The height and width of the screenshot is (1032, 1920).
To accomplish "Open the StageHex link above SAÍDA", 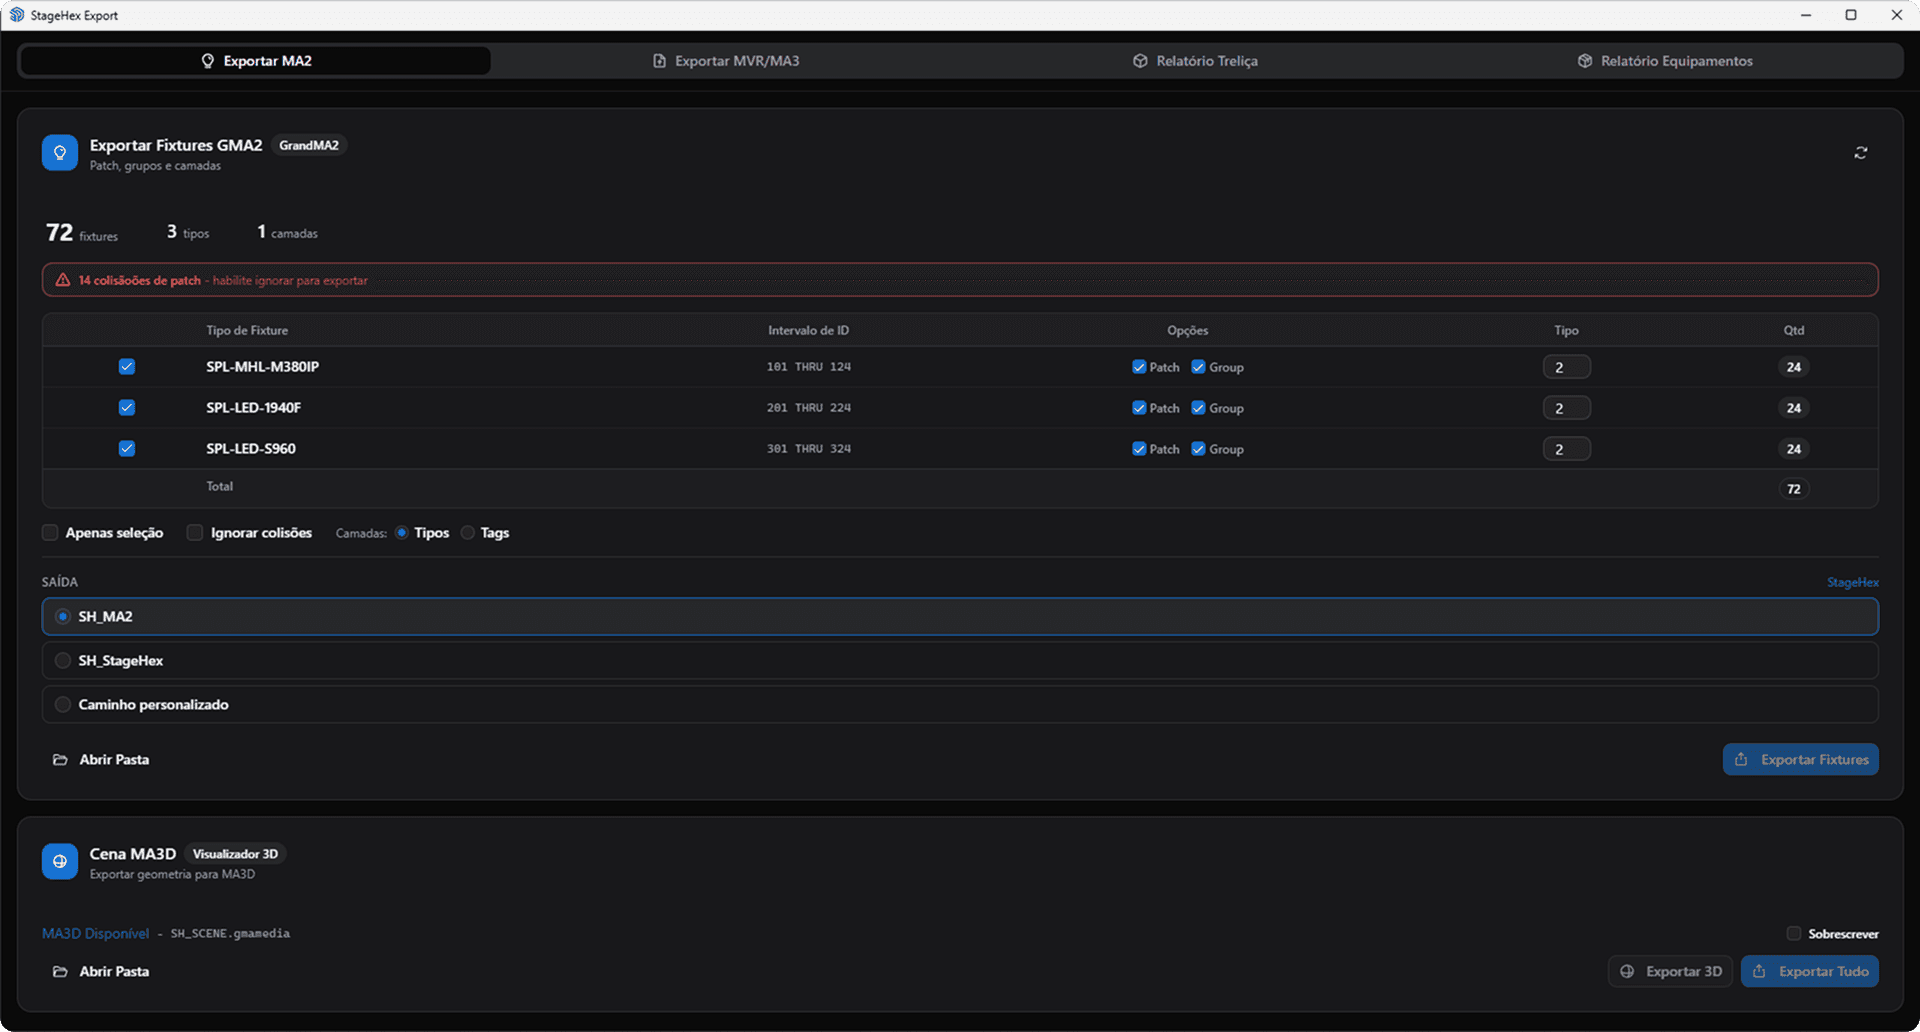I will click(x=1852, y=582).
